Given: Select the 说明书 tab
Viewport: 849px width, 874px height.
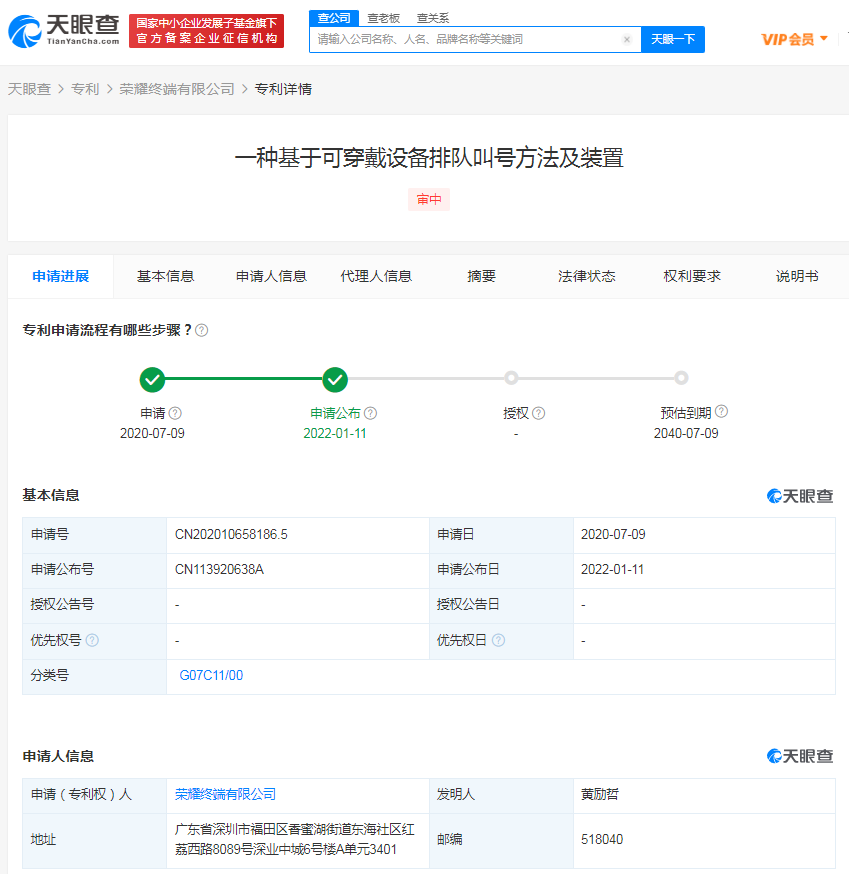Looking at the screenshot, I should pyautogui.click(x=797, y=276).
